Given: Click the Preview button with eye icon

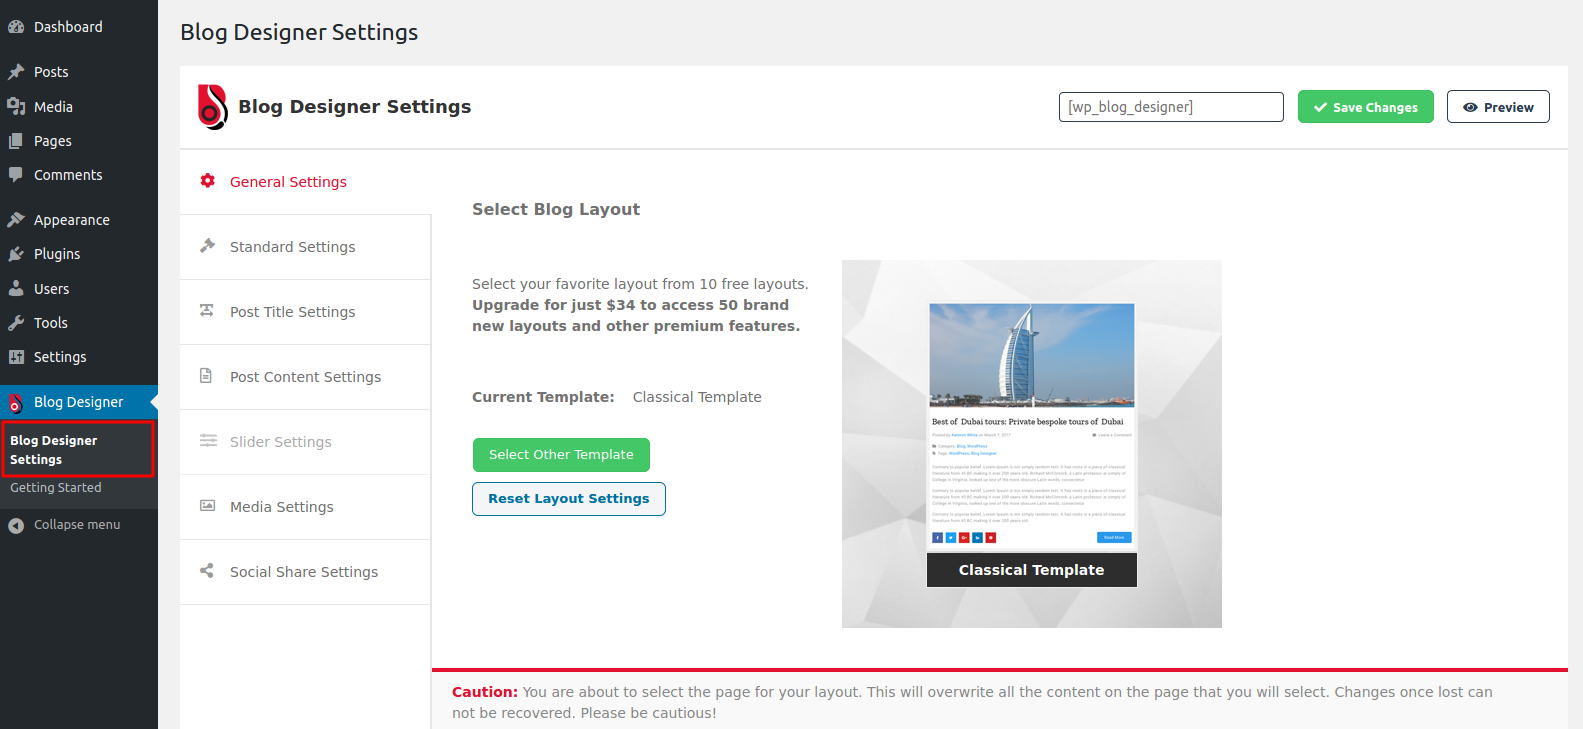Looking at the screenshot, I should click(x=1498, y=107).
